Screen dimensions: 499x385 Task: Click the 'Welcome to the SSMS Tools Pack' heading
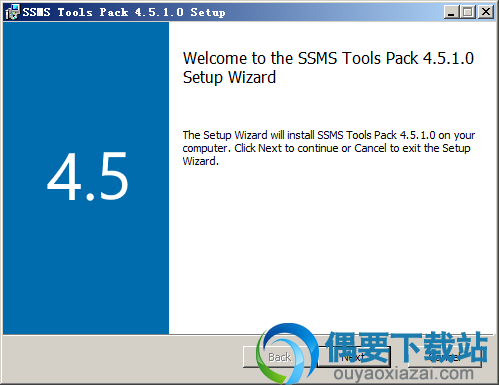point(328,68)
